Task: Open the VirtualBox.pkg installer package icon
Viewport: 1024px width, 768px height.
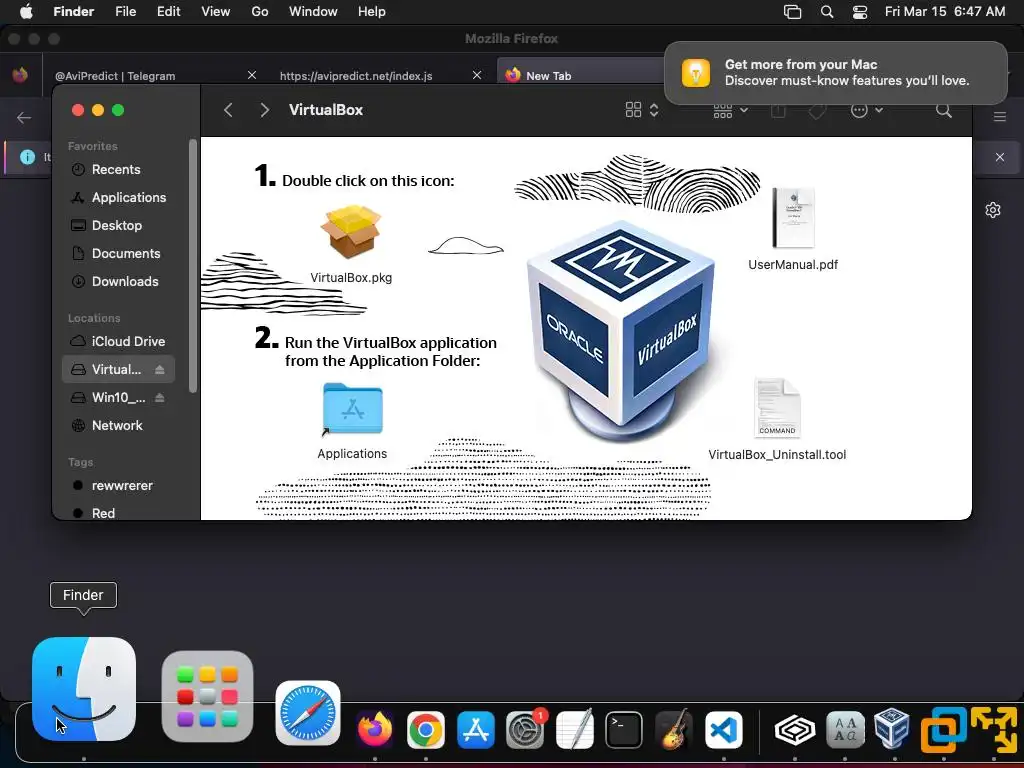Action: [x=351, y=232]
